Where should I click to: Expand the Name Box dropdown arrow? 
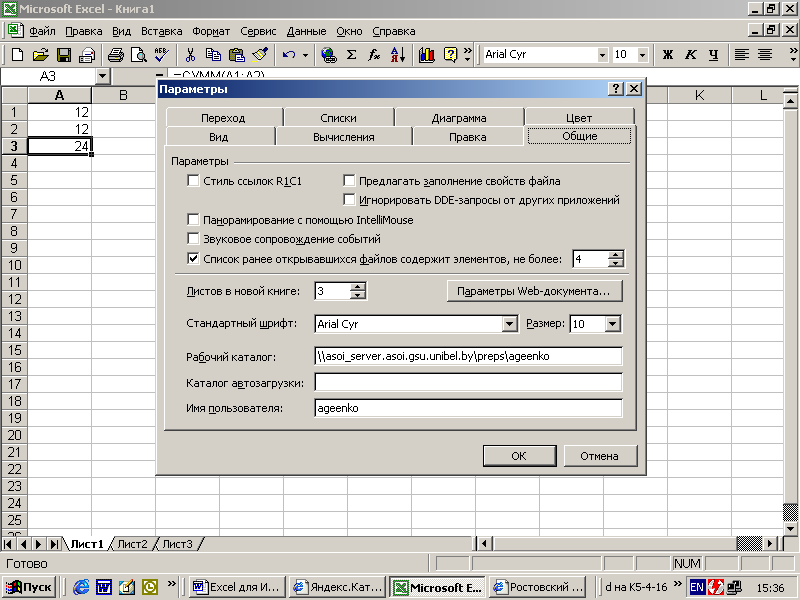tap(103, 76)
